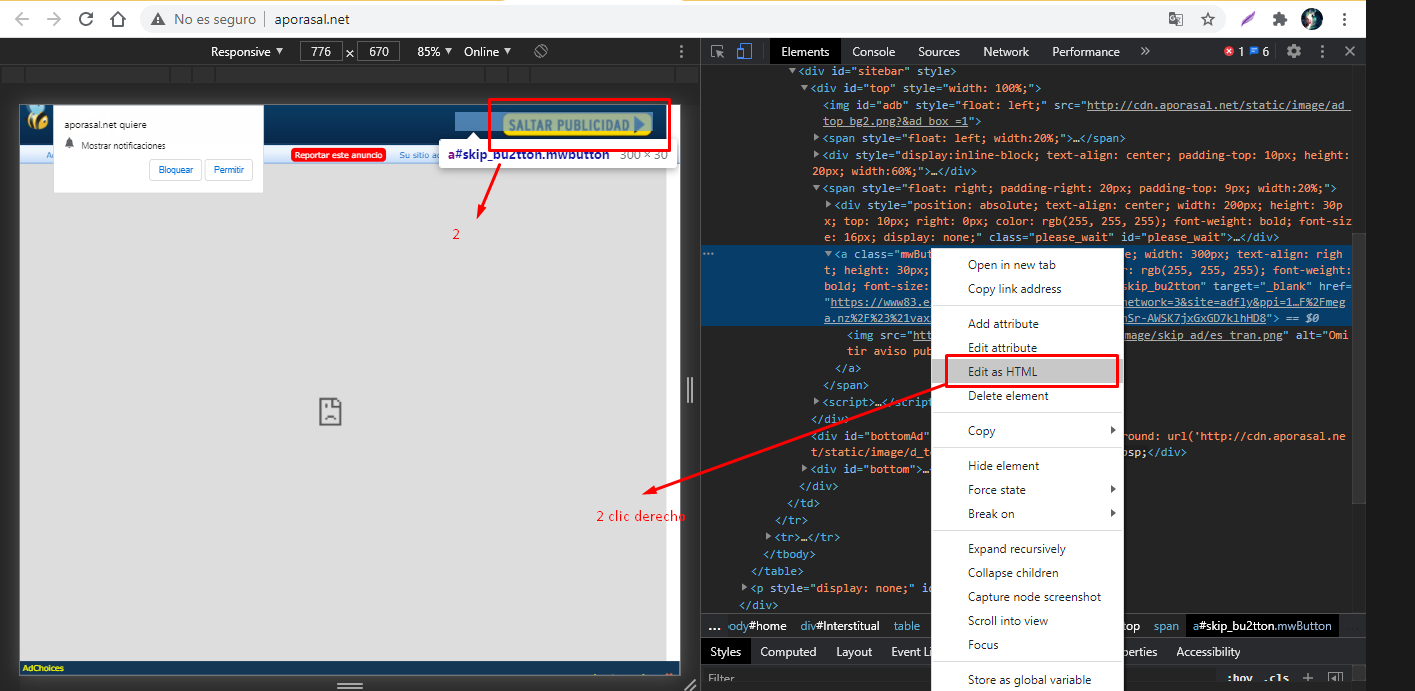Toggle the :hov element state button
This screenshot has height=691, width=1415.
click(1239, 679)
